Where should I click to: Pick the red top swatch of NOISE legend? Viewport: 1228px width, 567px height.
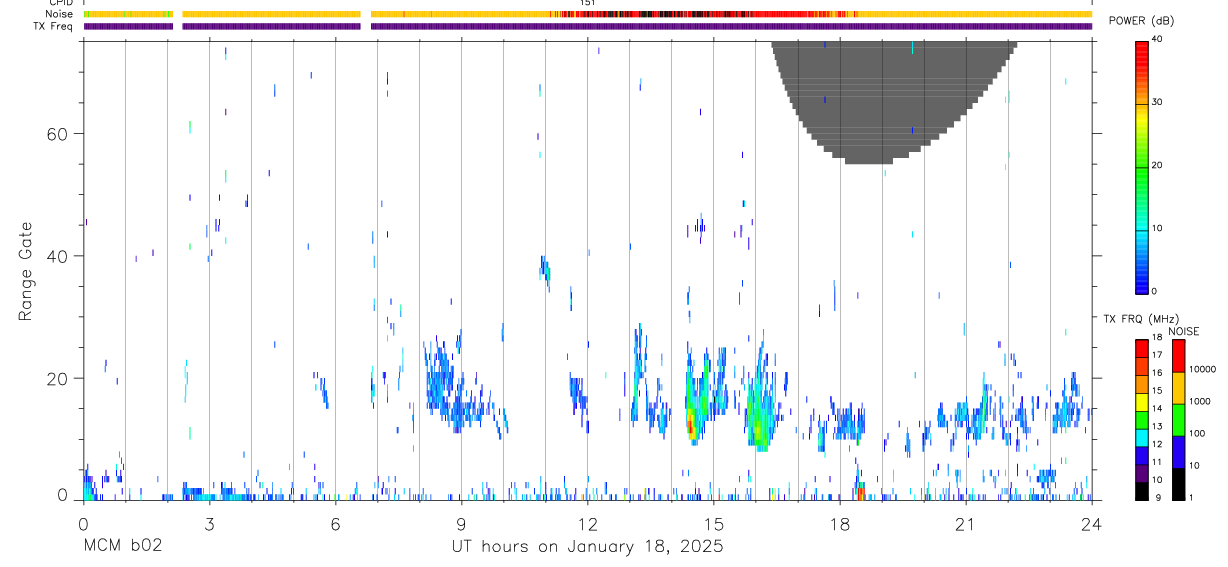[x=1178, y=356]
